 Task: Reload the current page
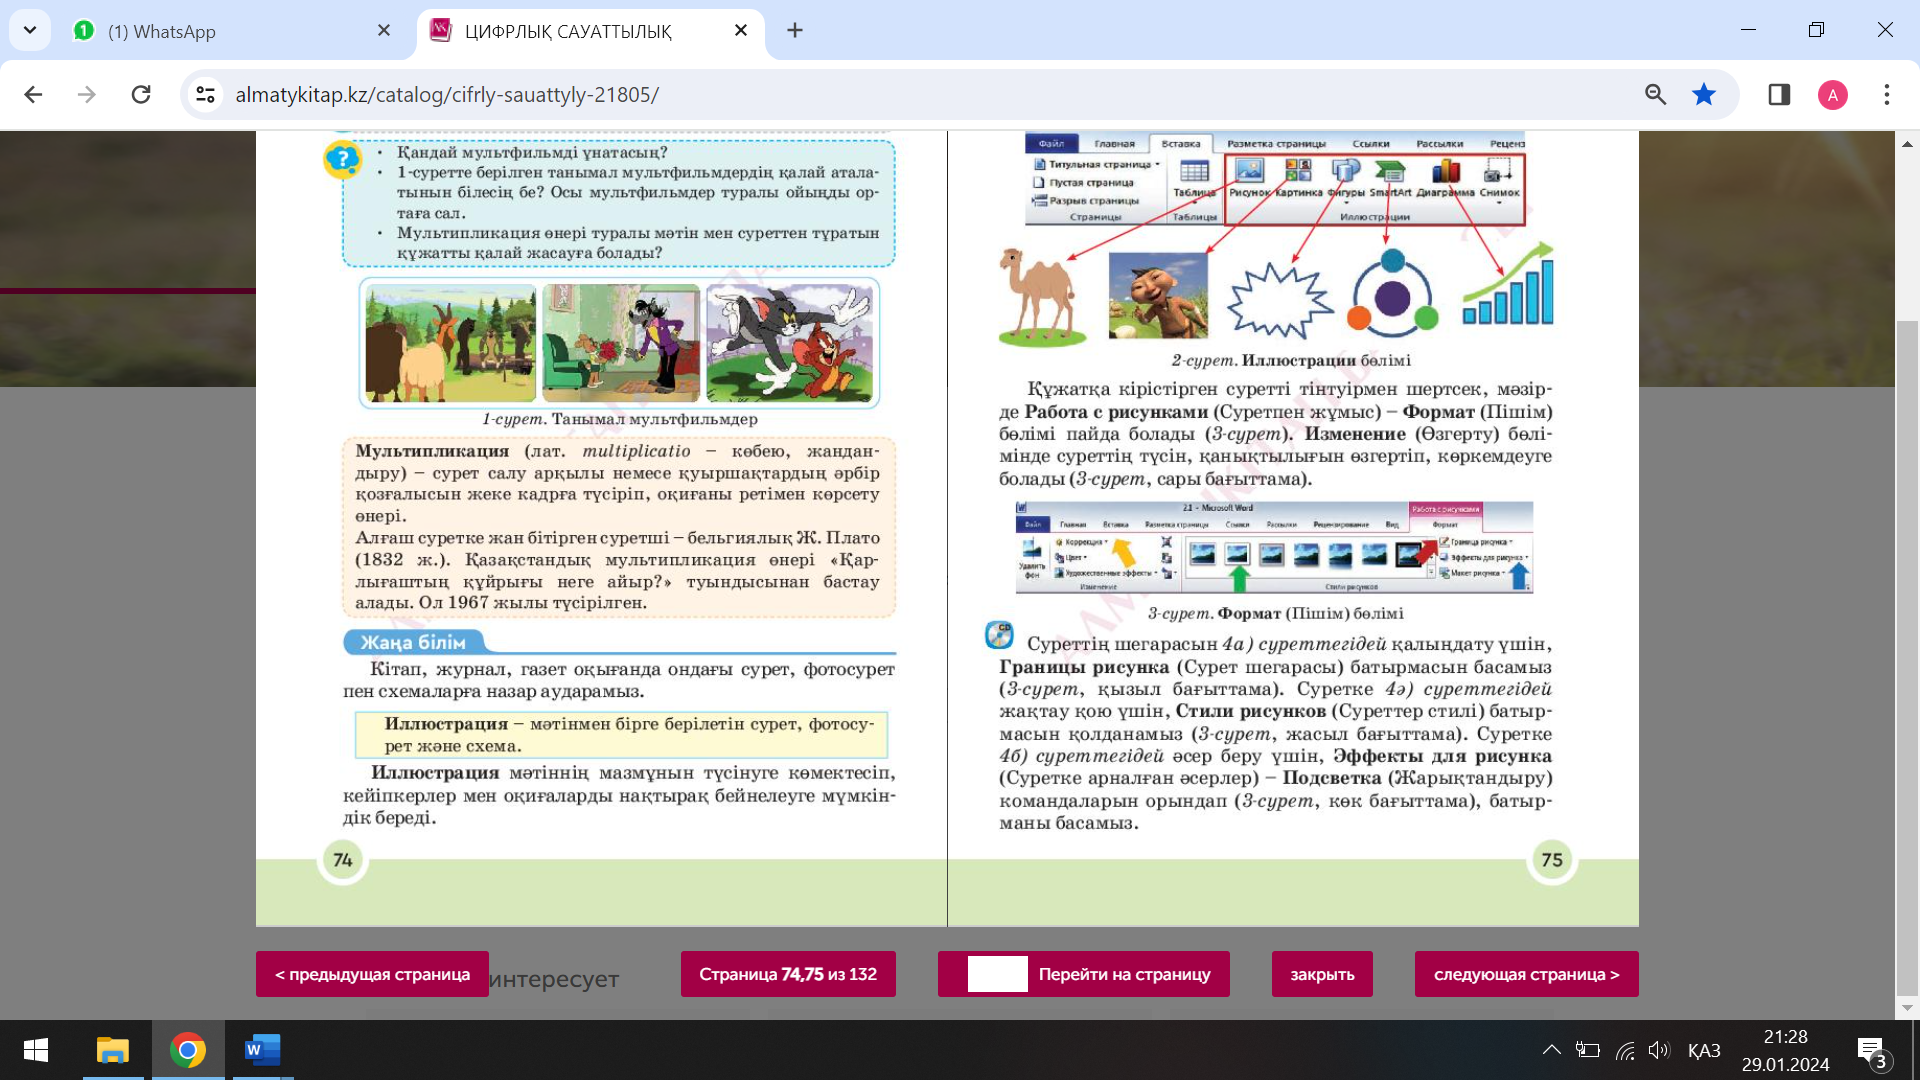tap(141, 95)
